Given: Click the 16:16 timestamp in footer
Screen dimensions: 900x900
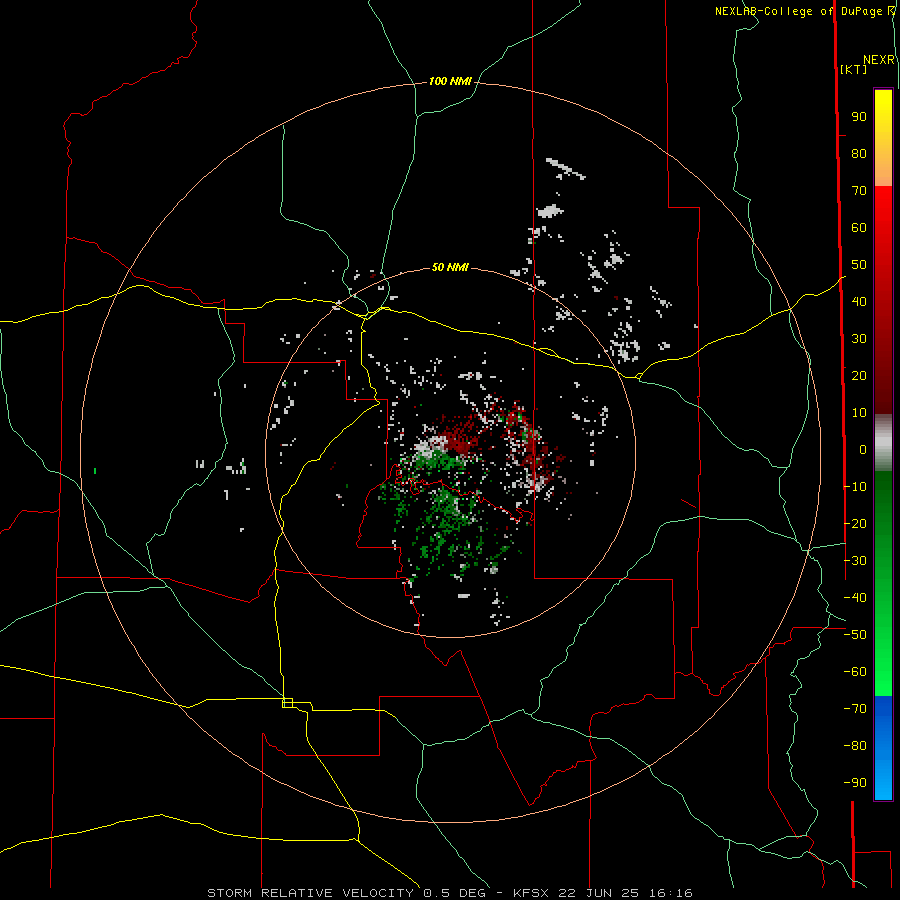Looking at the screenshot, I should coord(671,893).
